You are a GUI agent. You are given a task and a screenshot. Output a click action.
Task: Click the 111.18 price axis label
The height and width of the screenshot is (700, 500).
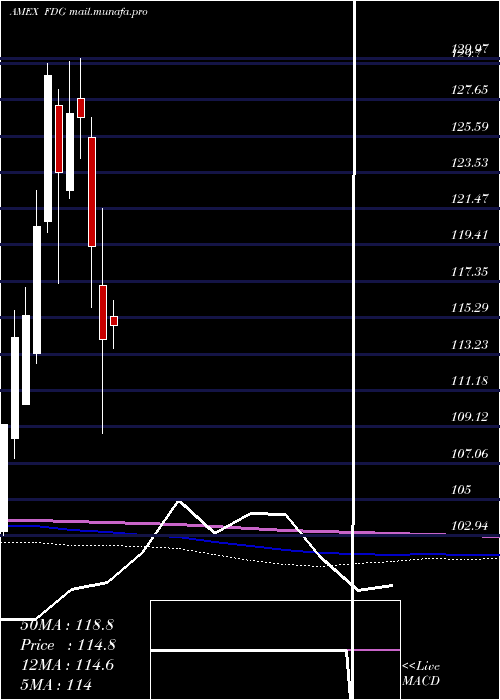point(470,381)
